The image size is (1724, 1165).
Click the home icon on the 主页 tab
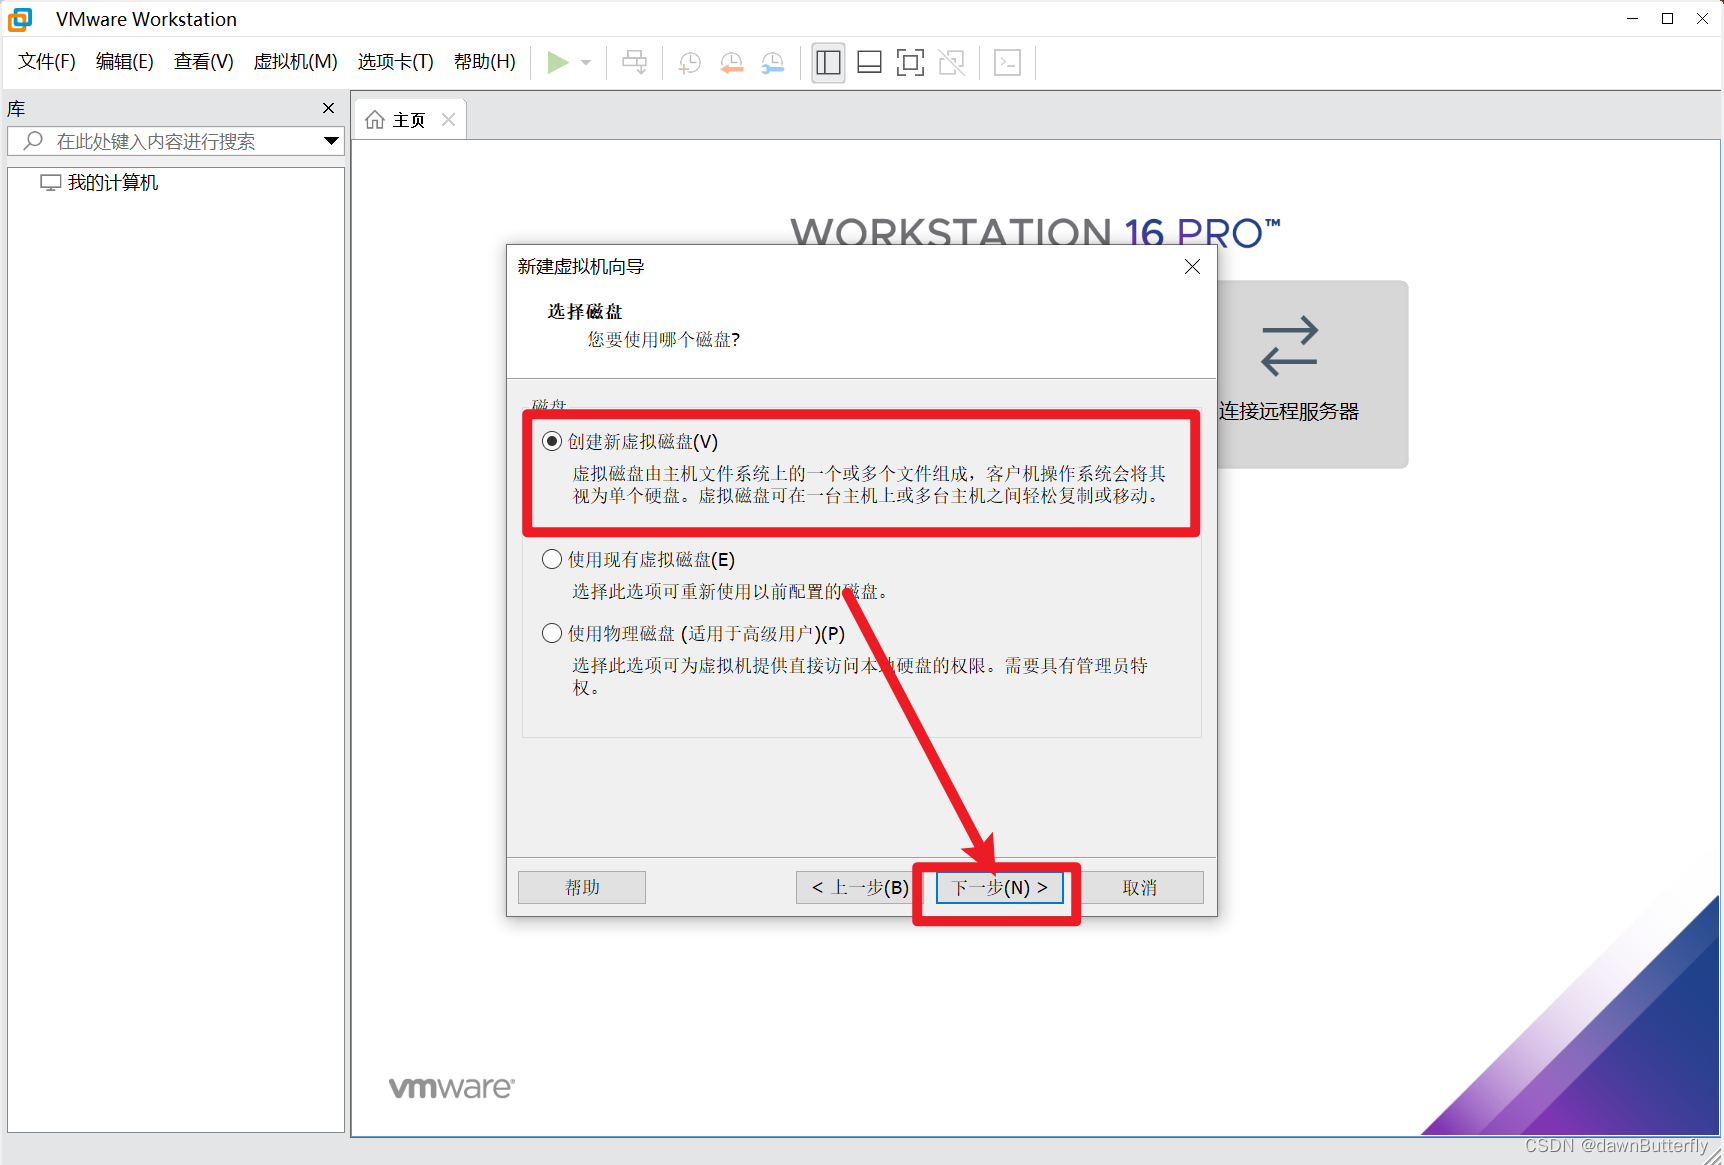(x=375, y=120)
